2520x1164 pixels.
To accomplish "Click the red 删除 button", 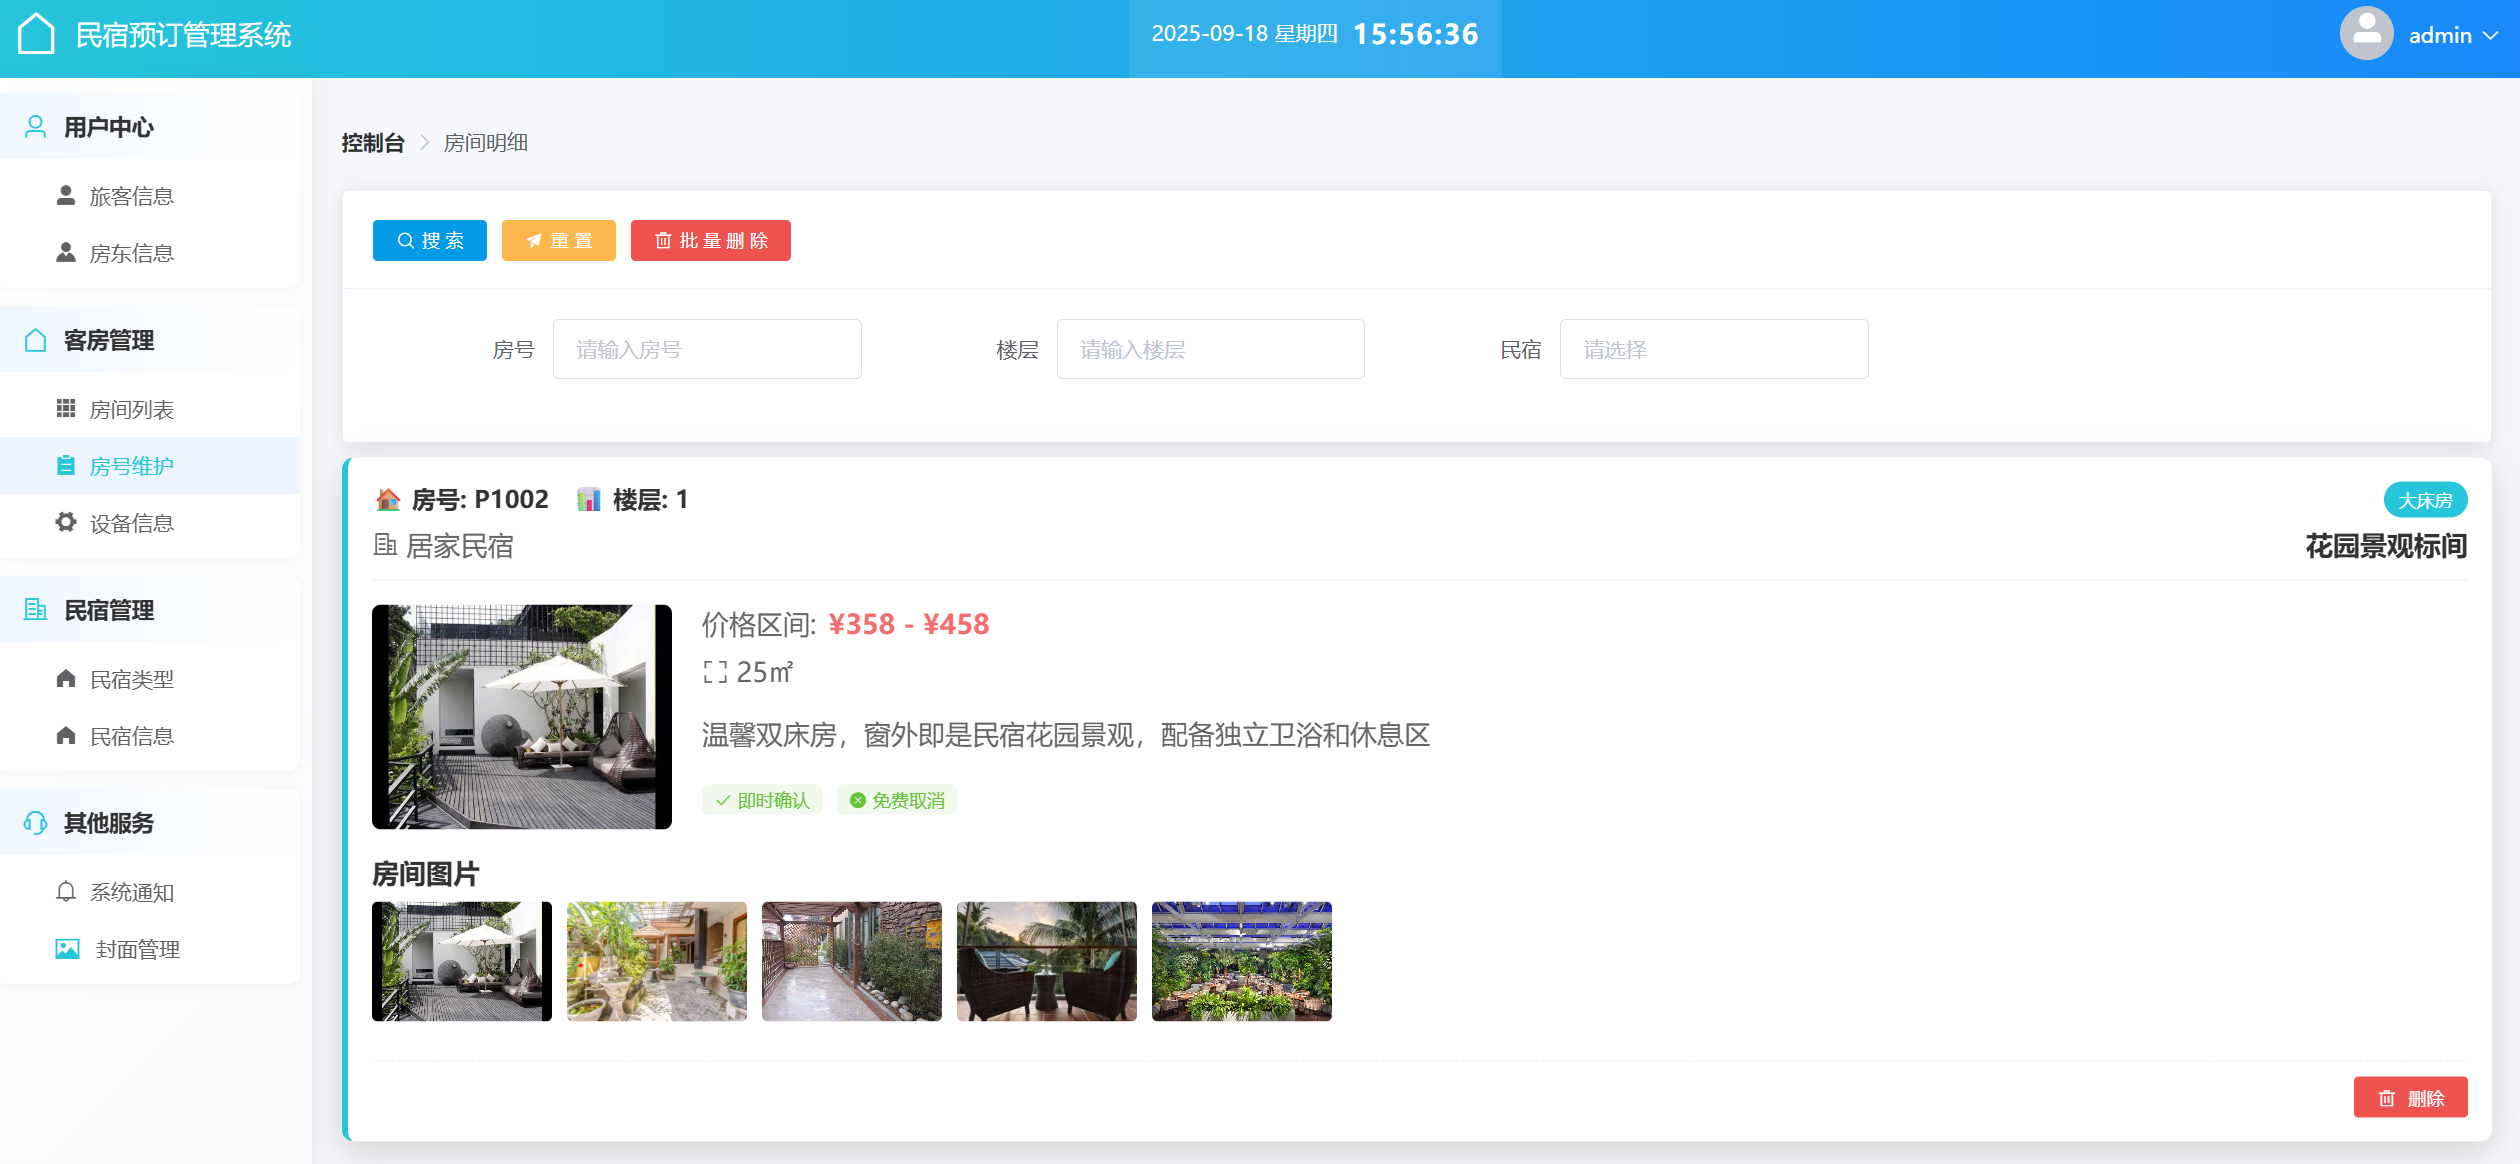I will coord(2410,1097).
